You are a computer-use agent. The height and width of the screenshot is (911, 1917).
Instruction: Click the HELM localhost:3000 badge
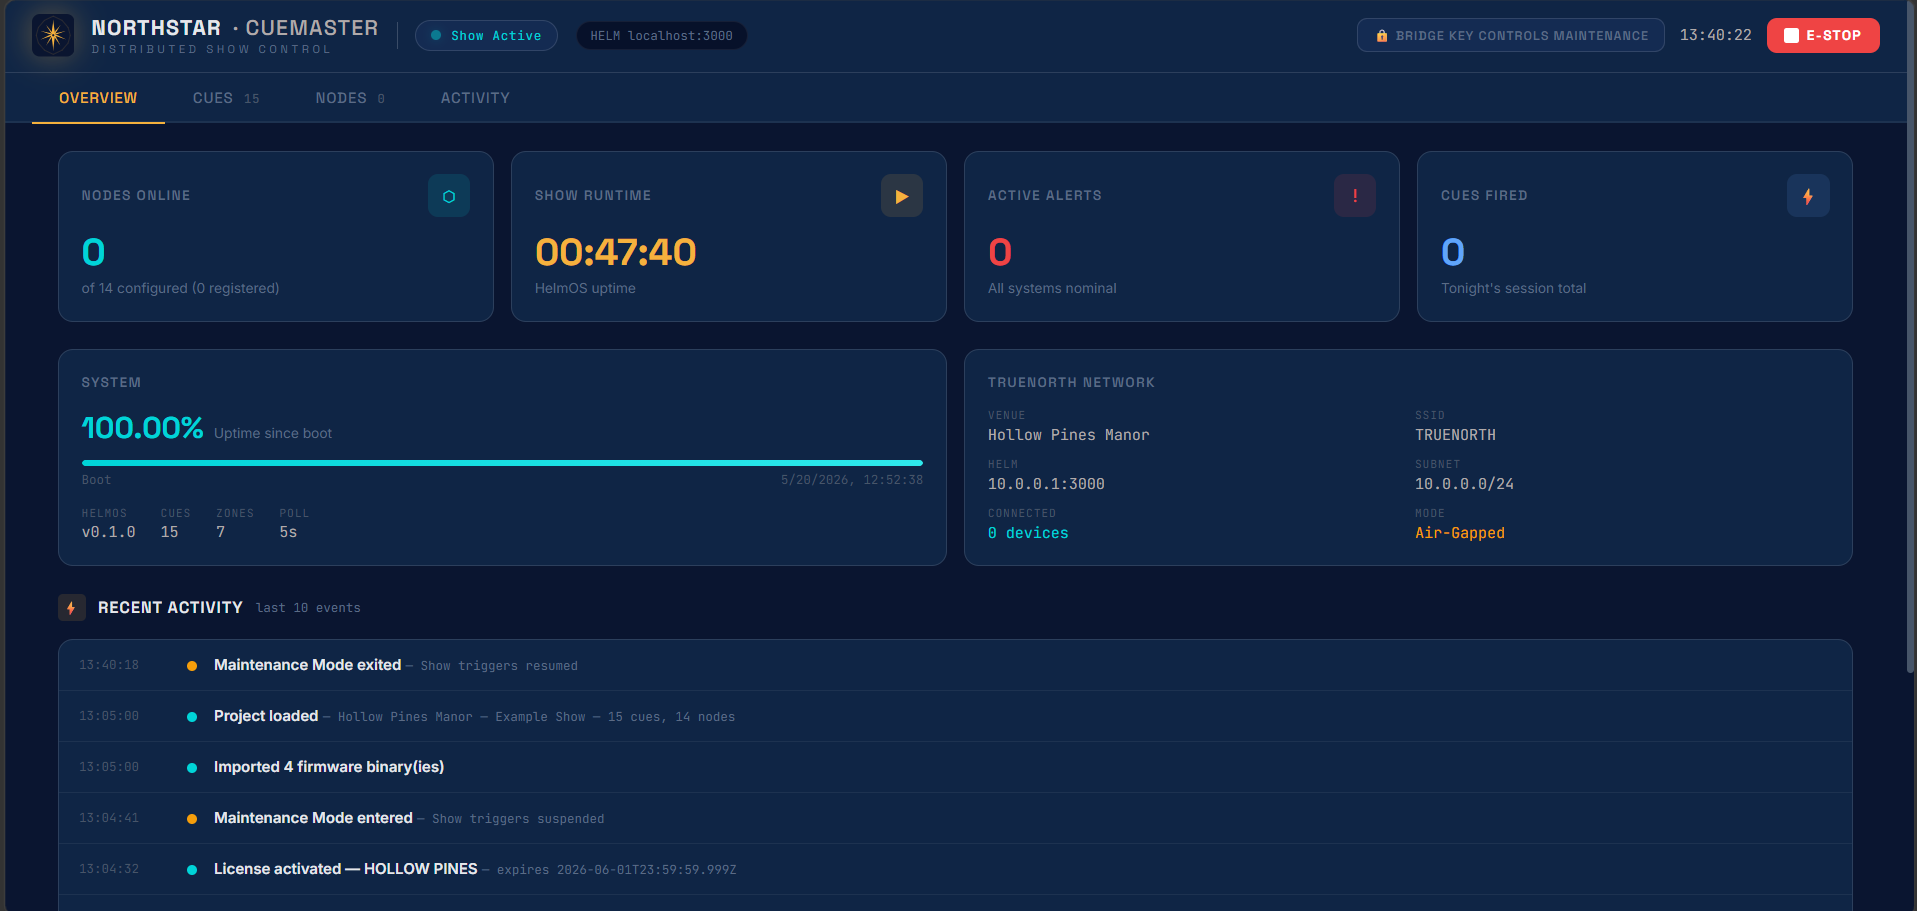(x=661, y=35)
